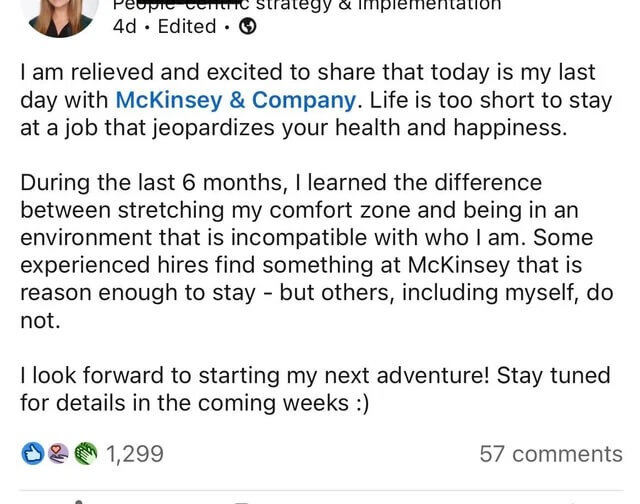Viewport: 640px width, 504px height.
Task: Click the line experienced hires find something
Action: click(x=301, y=265)
